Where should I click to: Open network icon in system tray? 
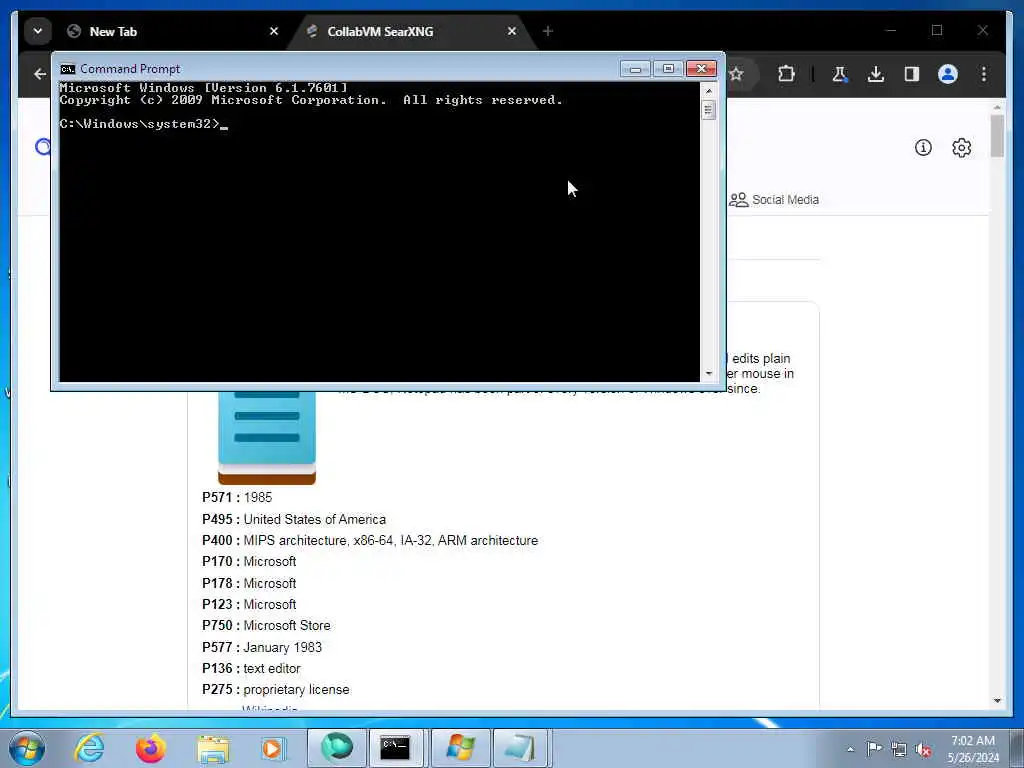tap(899, 749)
